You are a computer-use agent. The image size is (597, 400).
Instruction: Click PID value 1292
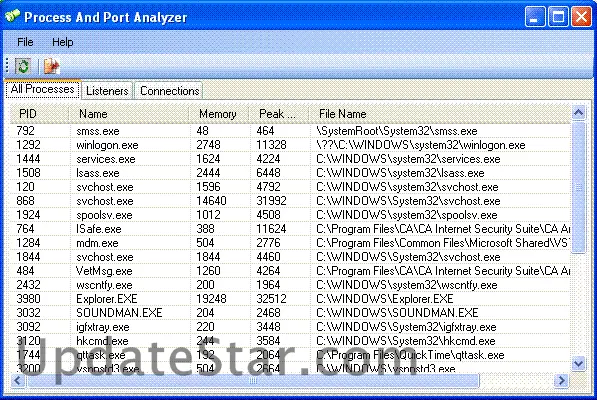point(28,145)
